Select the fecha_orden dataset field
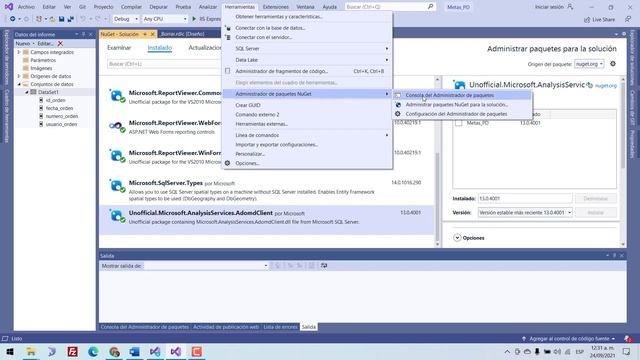Screen dimensions: 640x360 click(x=59, y=108)
